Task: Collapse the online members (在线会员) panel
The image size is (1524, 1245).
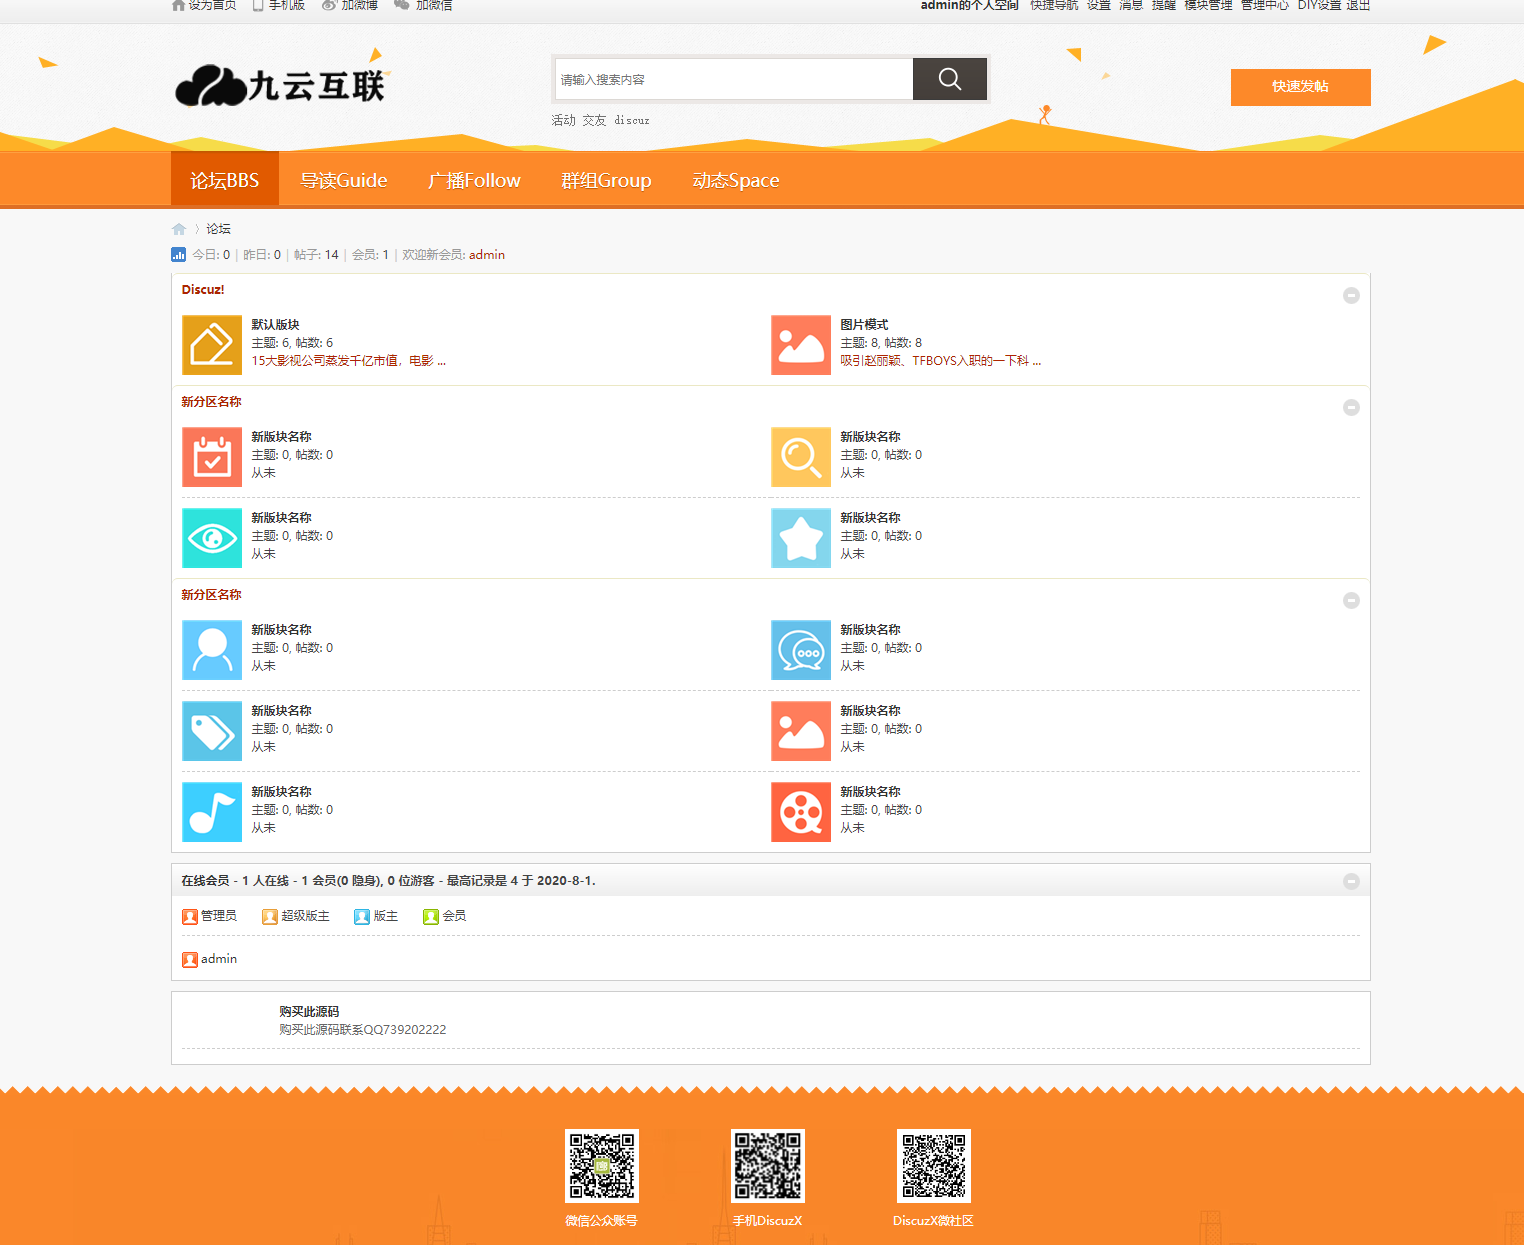Action: tap(1350, 881)
